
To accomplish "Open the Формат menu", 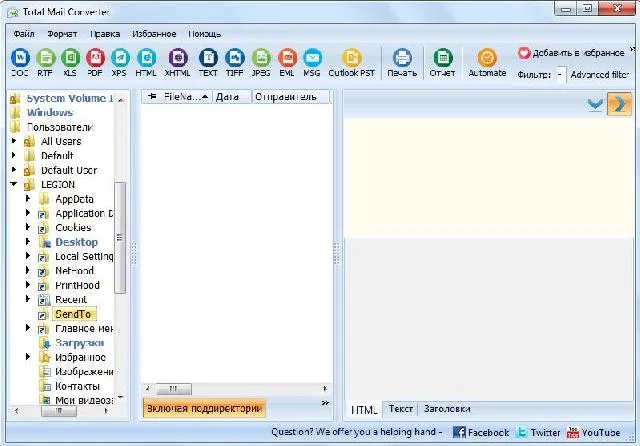I will 62,34.
